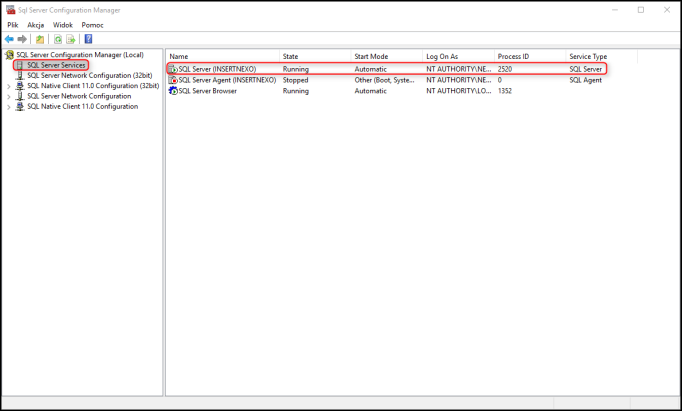Click the gray Forward arrow in toolbar
Image resolution: width=682 pixels, height=411 pixels.
coord(22,39)
